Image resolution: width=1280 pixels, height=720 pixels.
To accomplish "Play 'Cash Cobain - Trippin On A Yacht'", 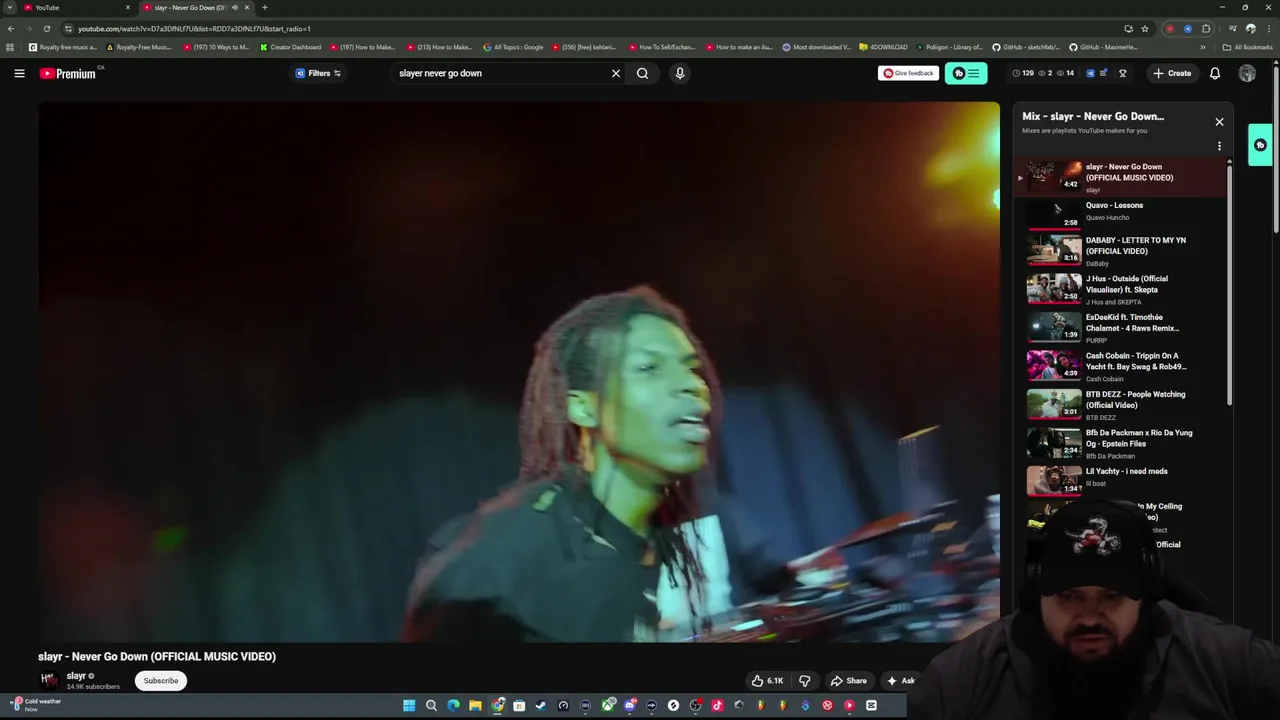I will (x=1120, y=365).
